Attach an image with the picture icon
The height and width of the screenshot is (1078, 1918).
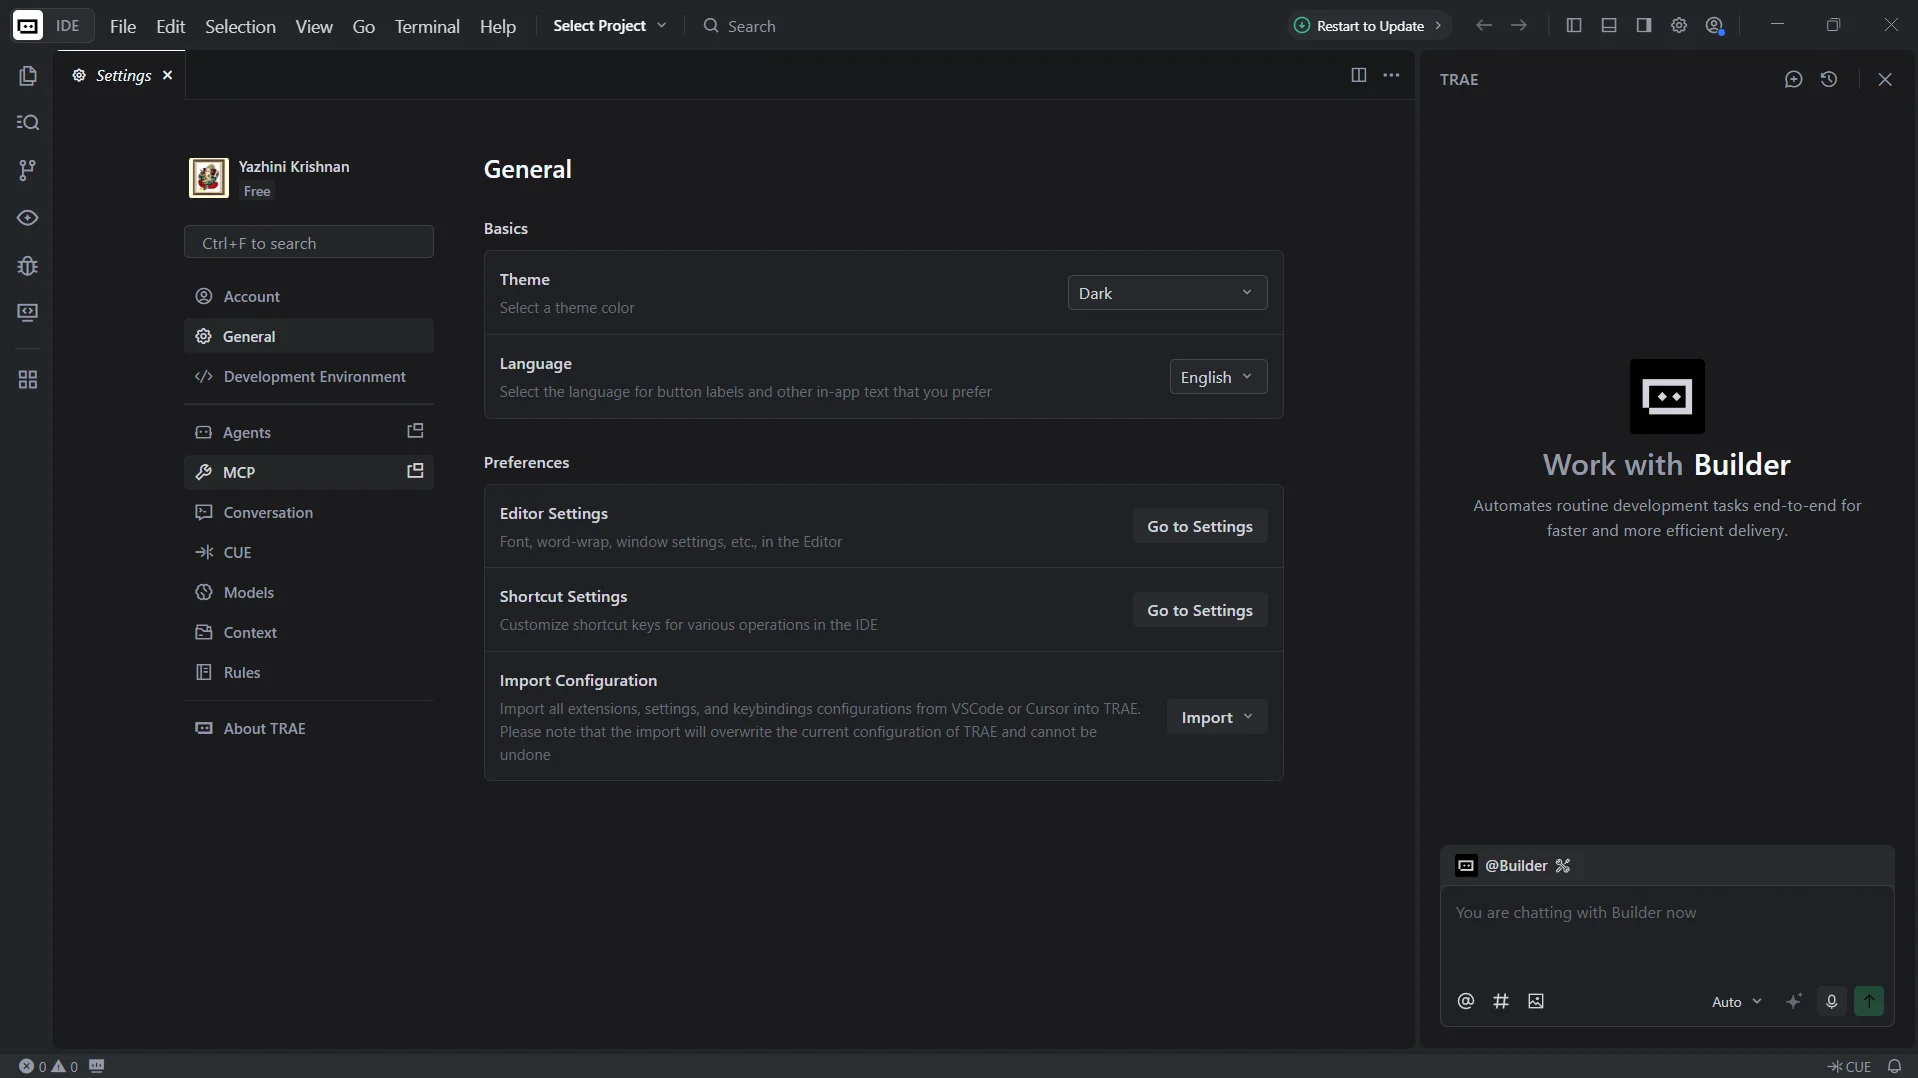pos(1536,1001)
